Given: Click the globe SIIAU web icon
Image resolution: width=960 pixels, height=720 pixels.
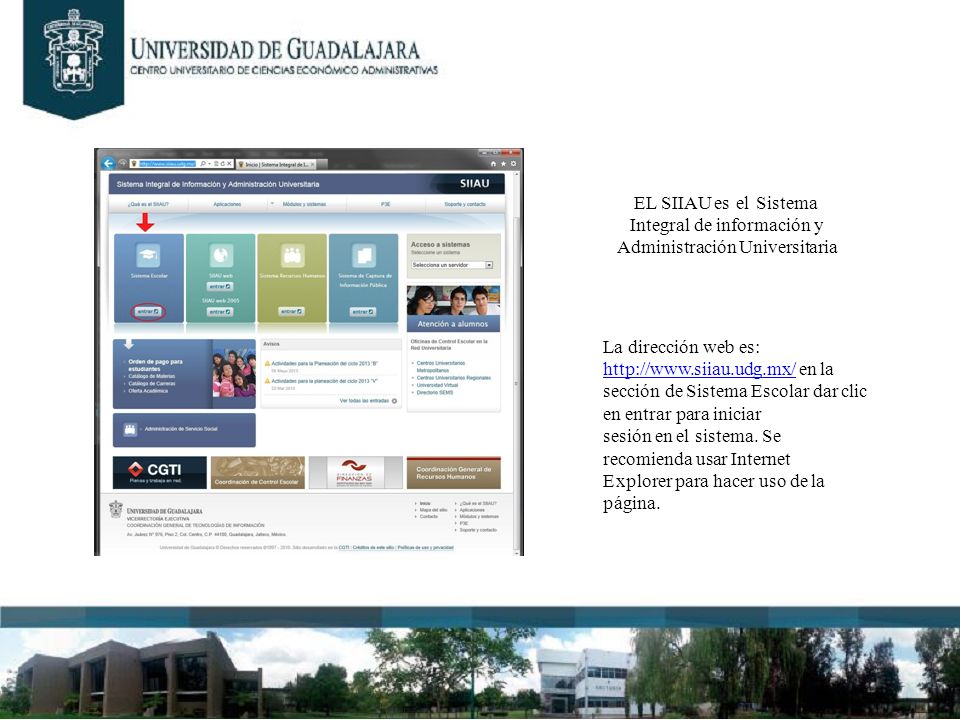Looking at the screenshot, I should (x=220, y=255).
